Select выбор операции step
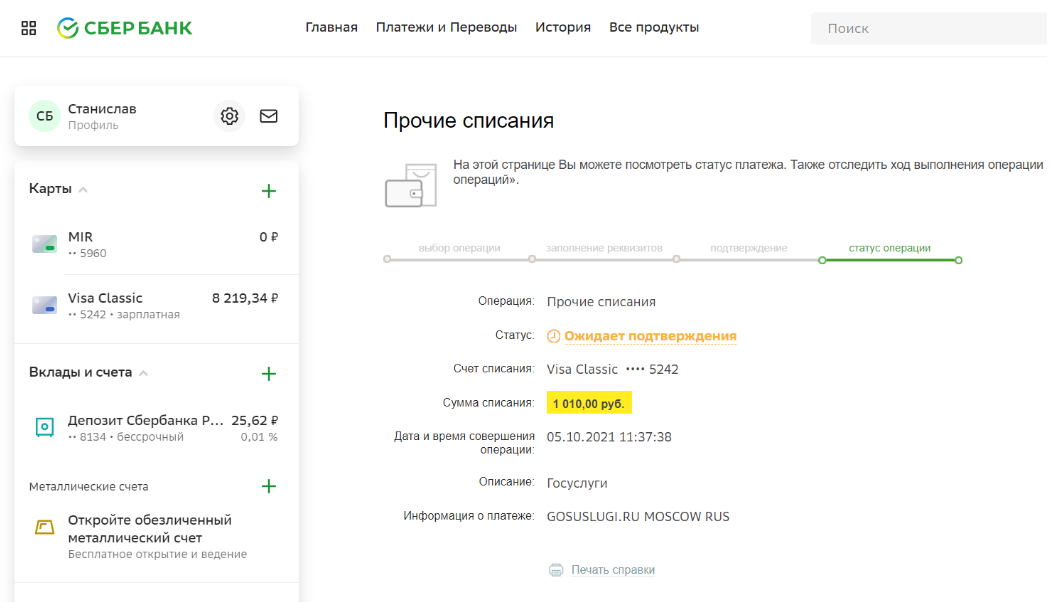Screen dimensions: 1052x602 tap(460, 248)
